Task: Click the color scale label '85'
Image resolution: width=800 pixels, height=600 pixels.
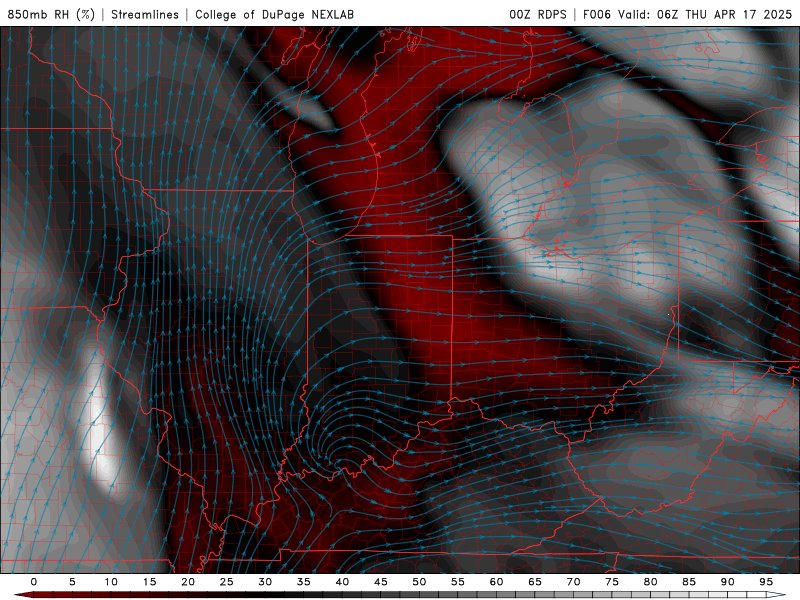Action: [x=689, y=582]
